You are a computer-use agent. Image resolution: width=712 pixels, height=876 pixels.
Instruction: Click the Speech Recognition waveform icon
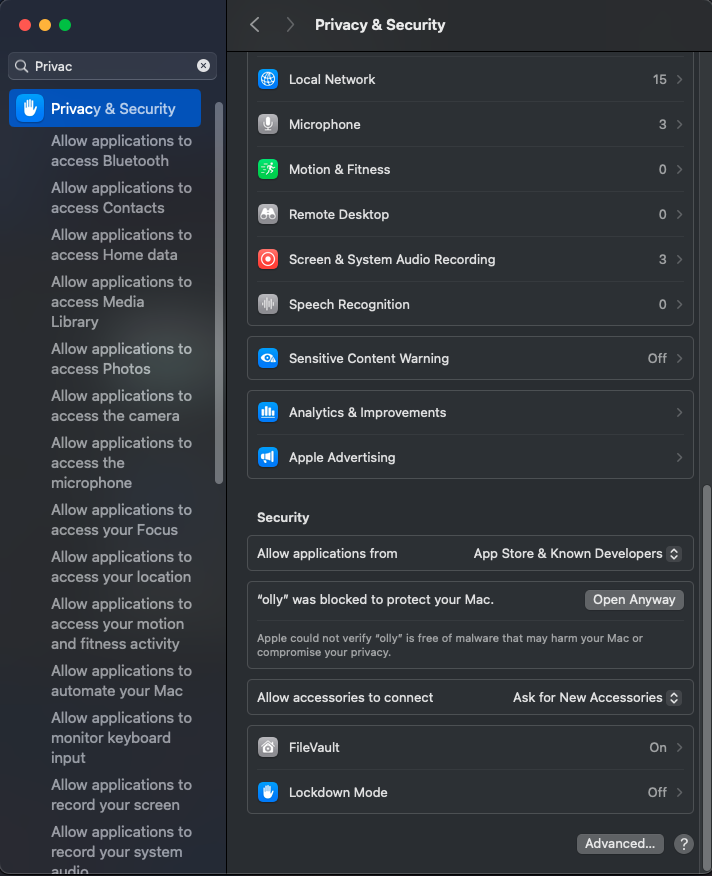tap(268, 304)
